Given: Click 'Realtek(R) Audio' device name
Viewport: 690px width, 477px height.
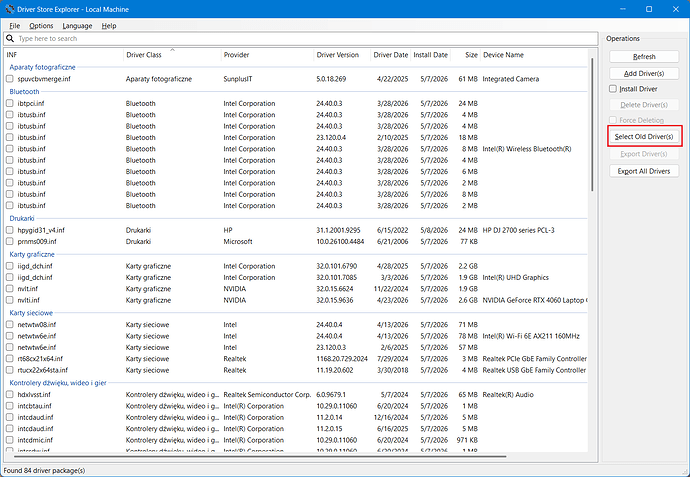Looking at the screenshot, I should tap(508, 395).
